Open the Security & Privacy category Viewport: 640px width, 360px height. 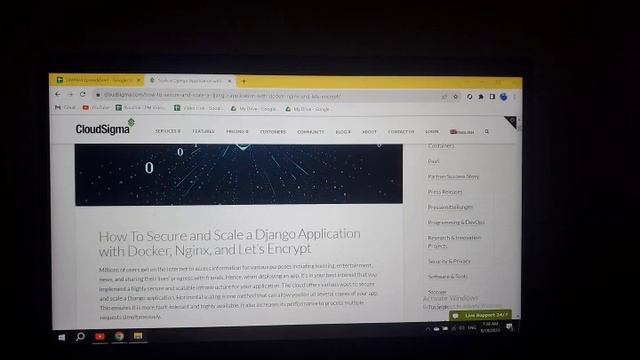coord(449,261)
